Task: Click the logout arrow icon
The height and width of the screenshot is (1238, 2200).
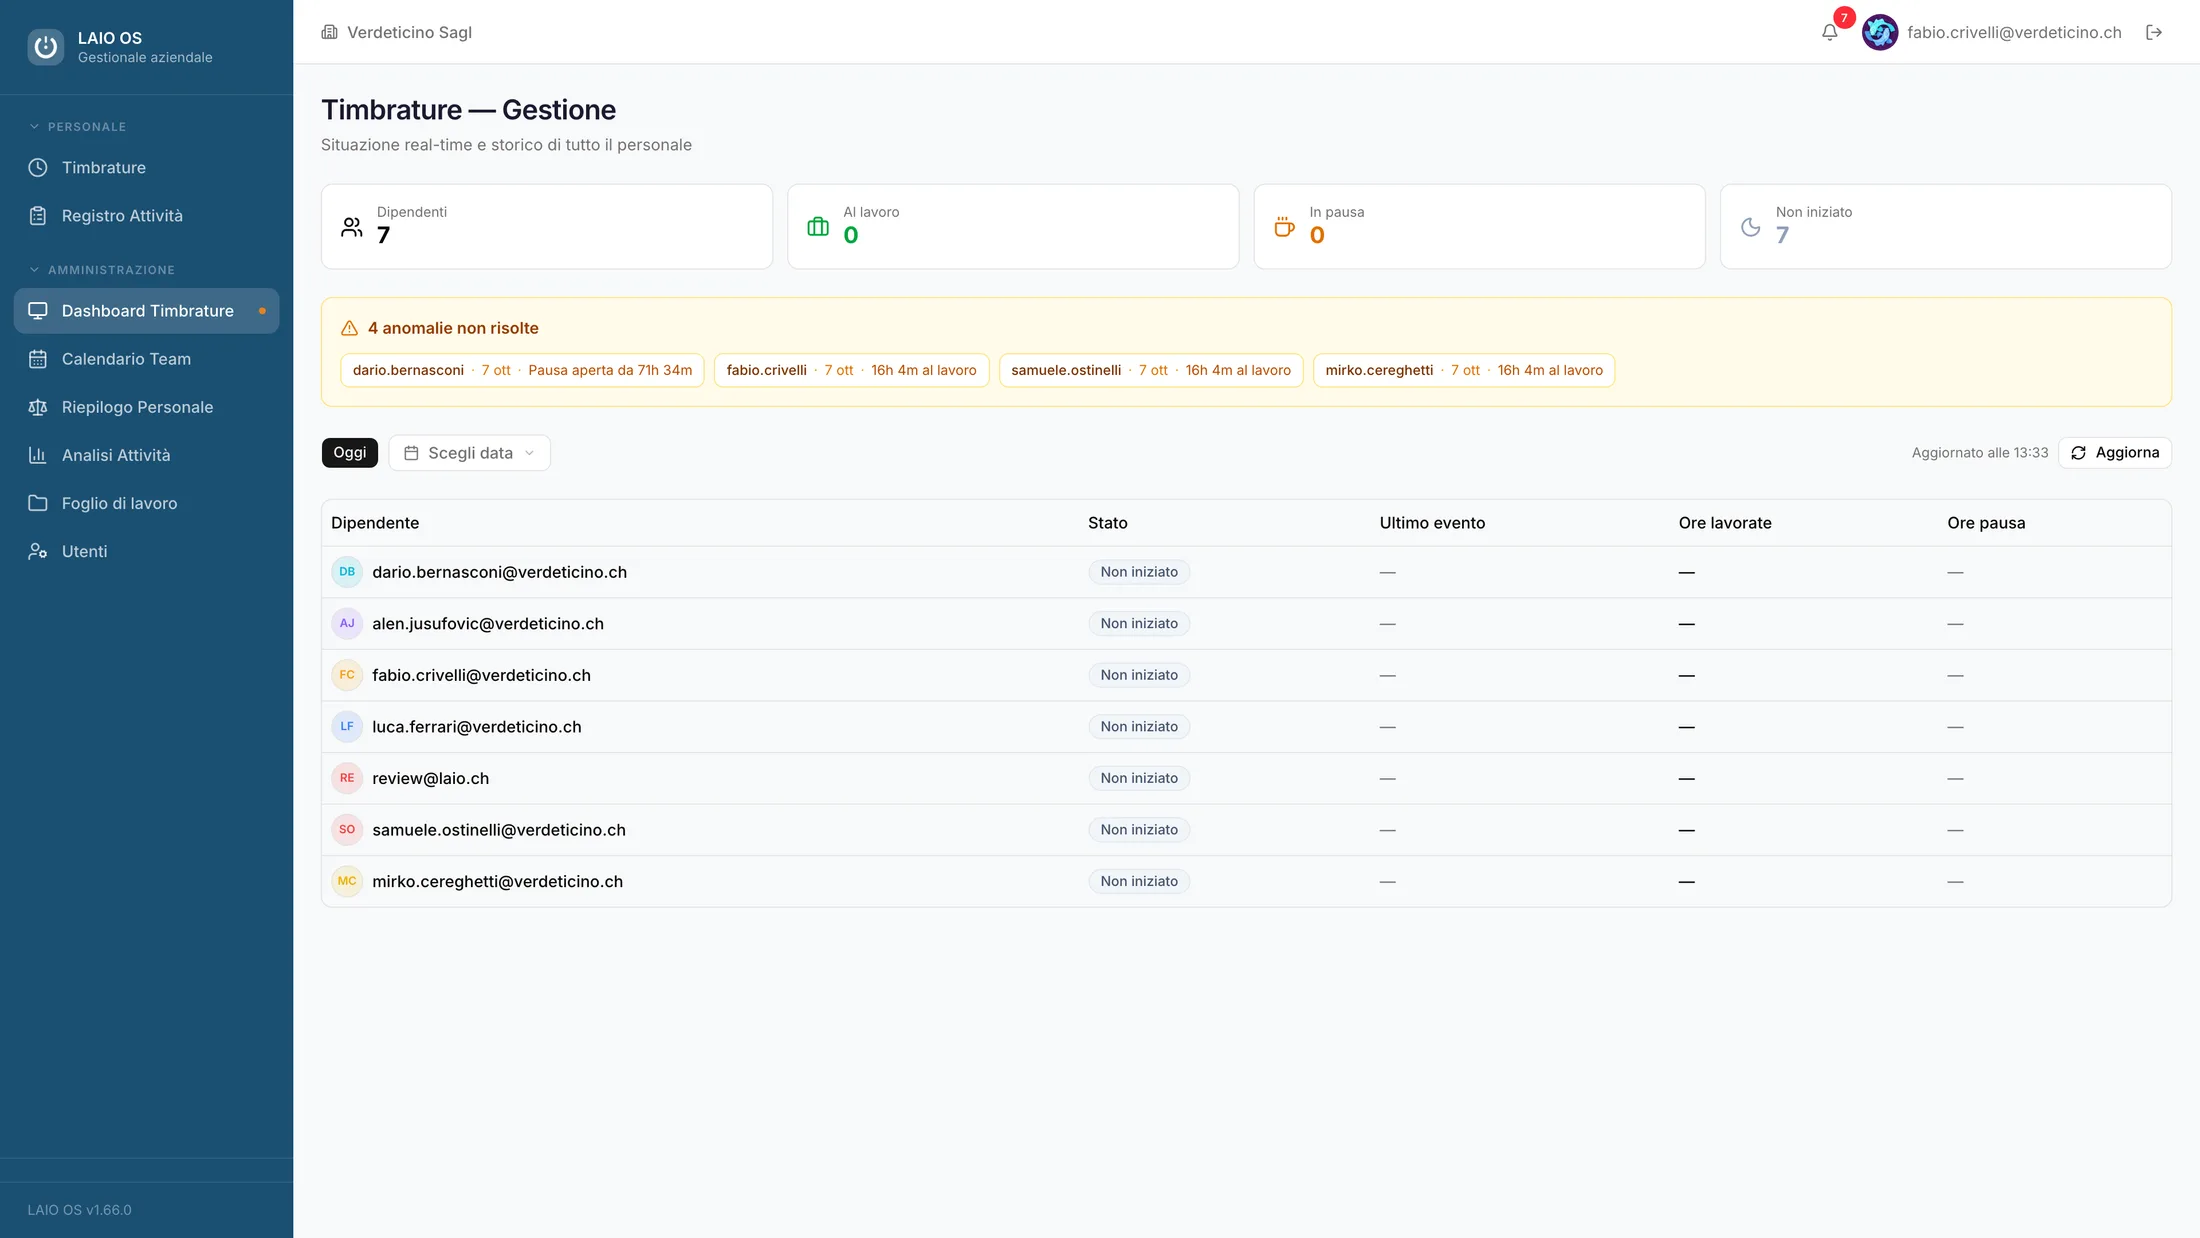Action: (2154, 32)
